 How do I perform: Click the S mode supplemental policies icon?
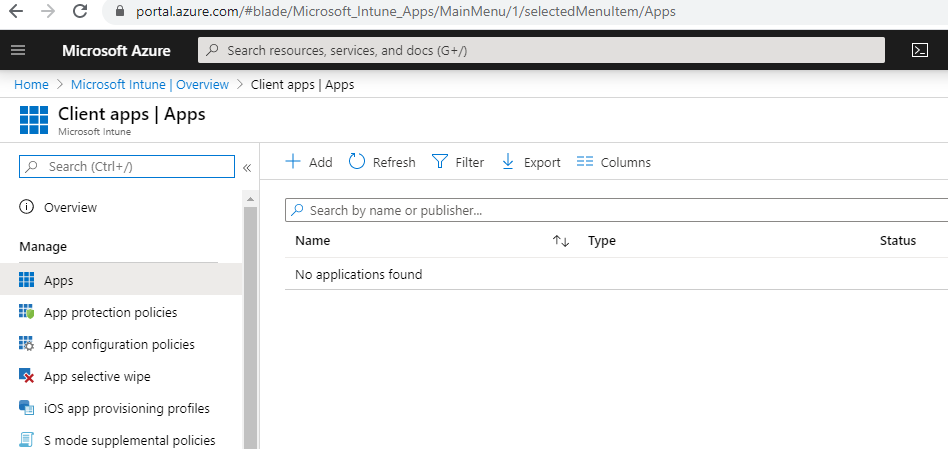click(x=27, y=440)
